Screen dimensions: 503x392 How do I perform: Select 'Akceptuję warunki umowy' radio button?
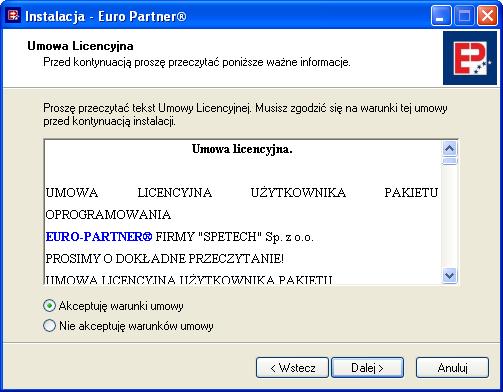tap(49, 306)
